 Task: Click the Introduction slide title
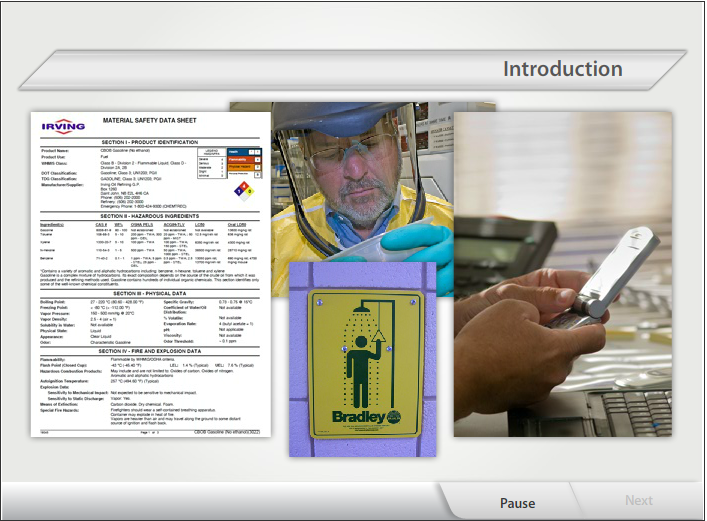point(562,69)
